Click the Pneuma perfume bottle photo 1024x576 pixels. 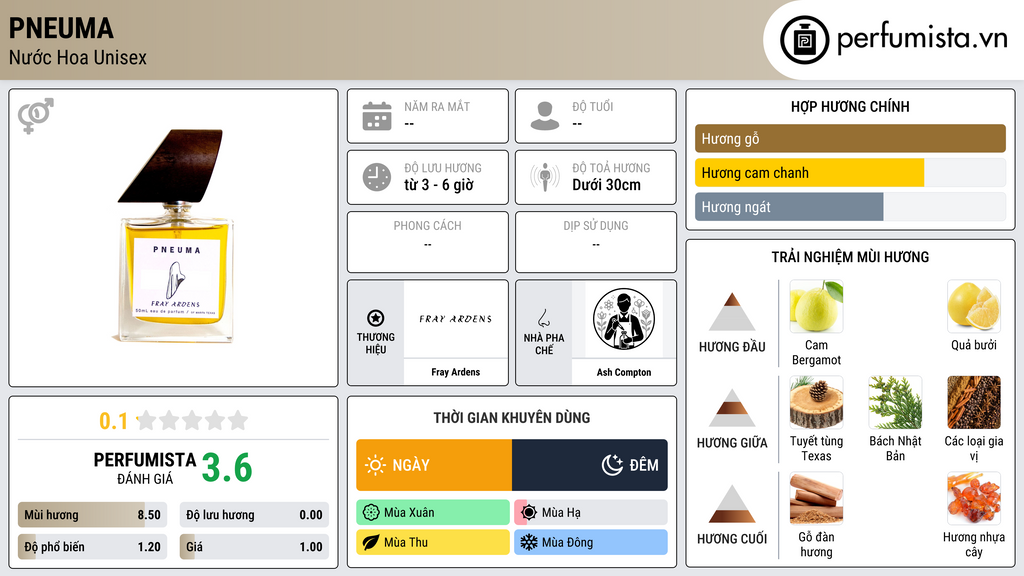174,236
